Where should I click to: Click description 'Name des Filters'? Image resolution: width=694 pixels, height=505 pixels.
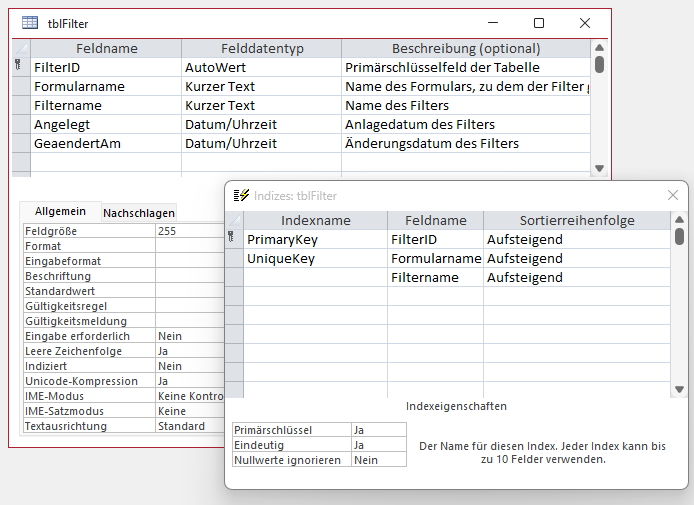click(466, 105)
